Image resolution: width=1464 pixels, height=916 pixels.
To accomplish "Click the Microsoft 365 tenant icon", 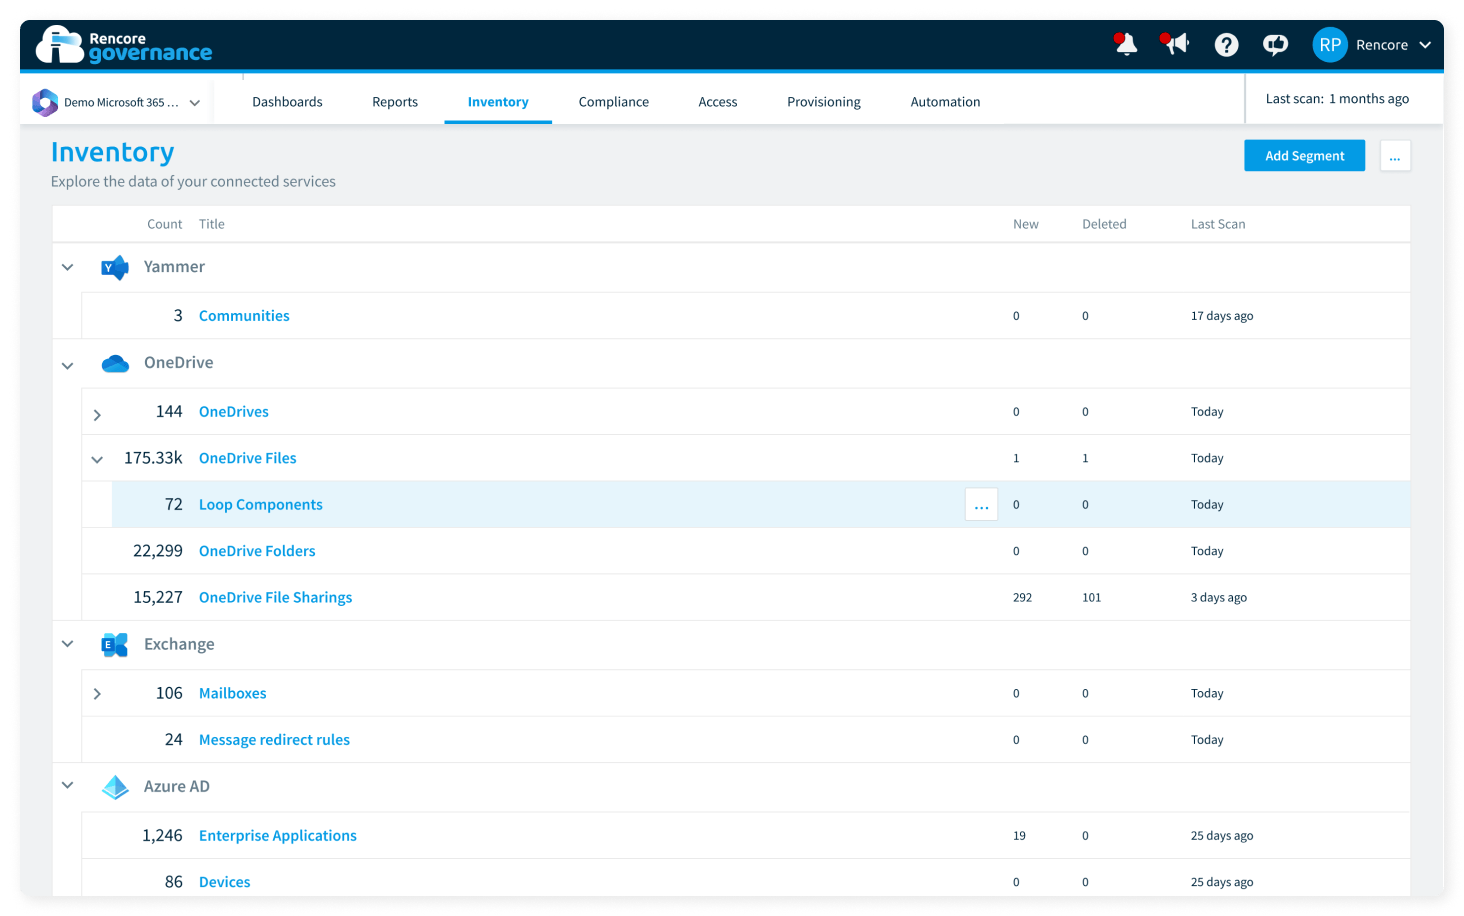I will [45, 102].
